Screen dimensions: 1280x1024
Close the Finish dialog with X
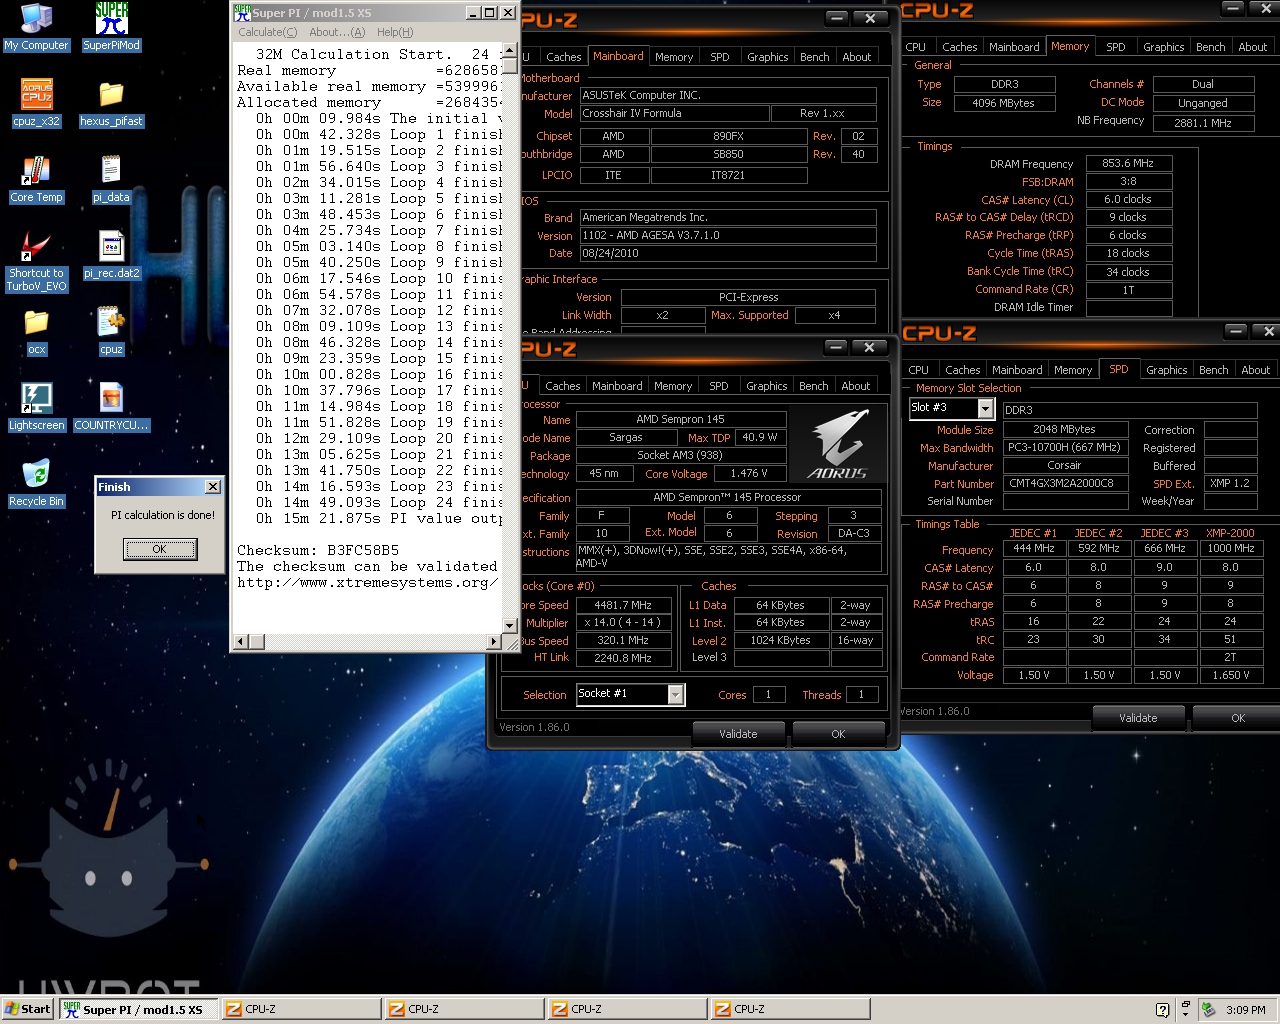click(x=212, y=487)
